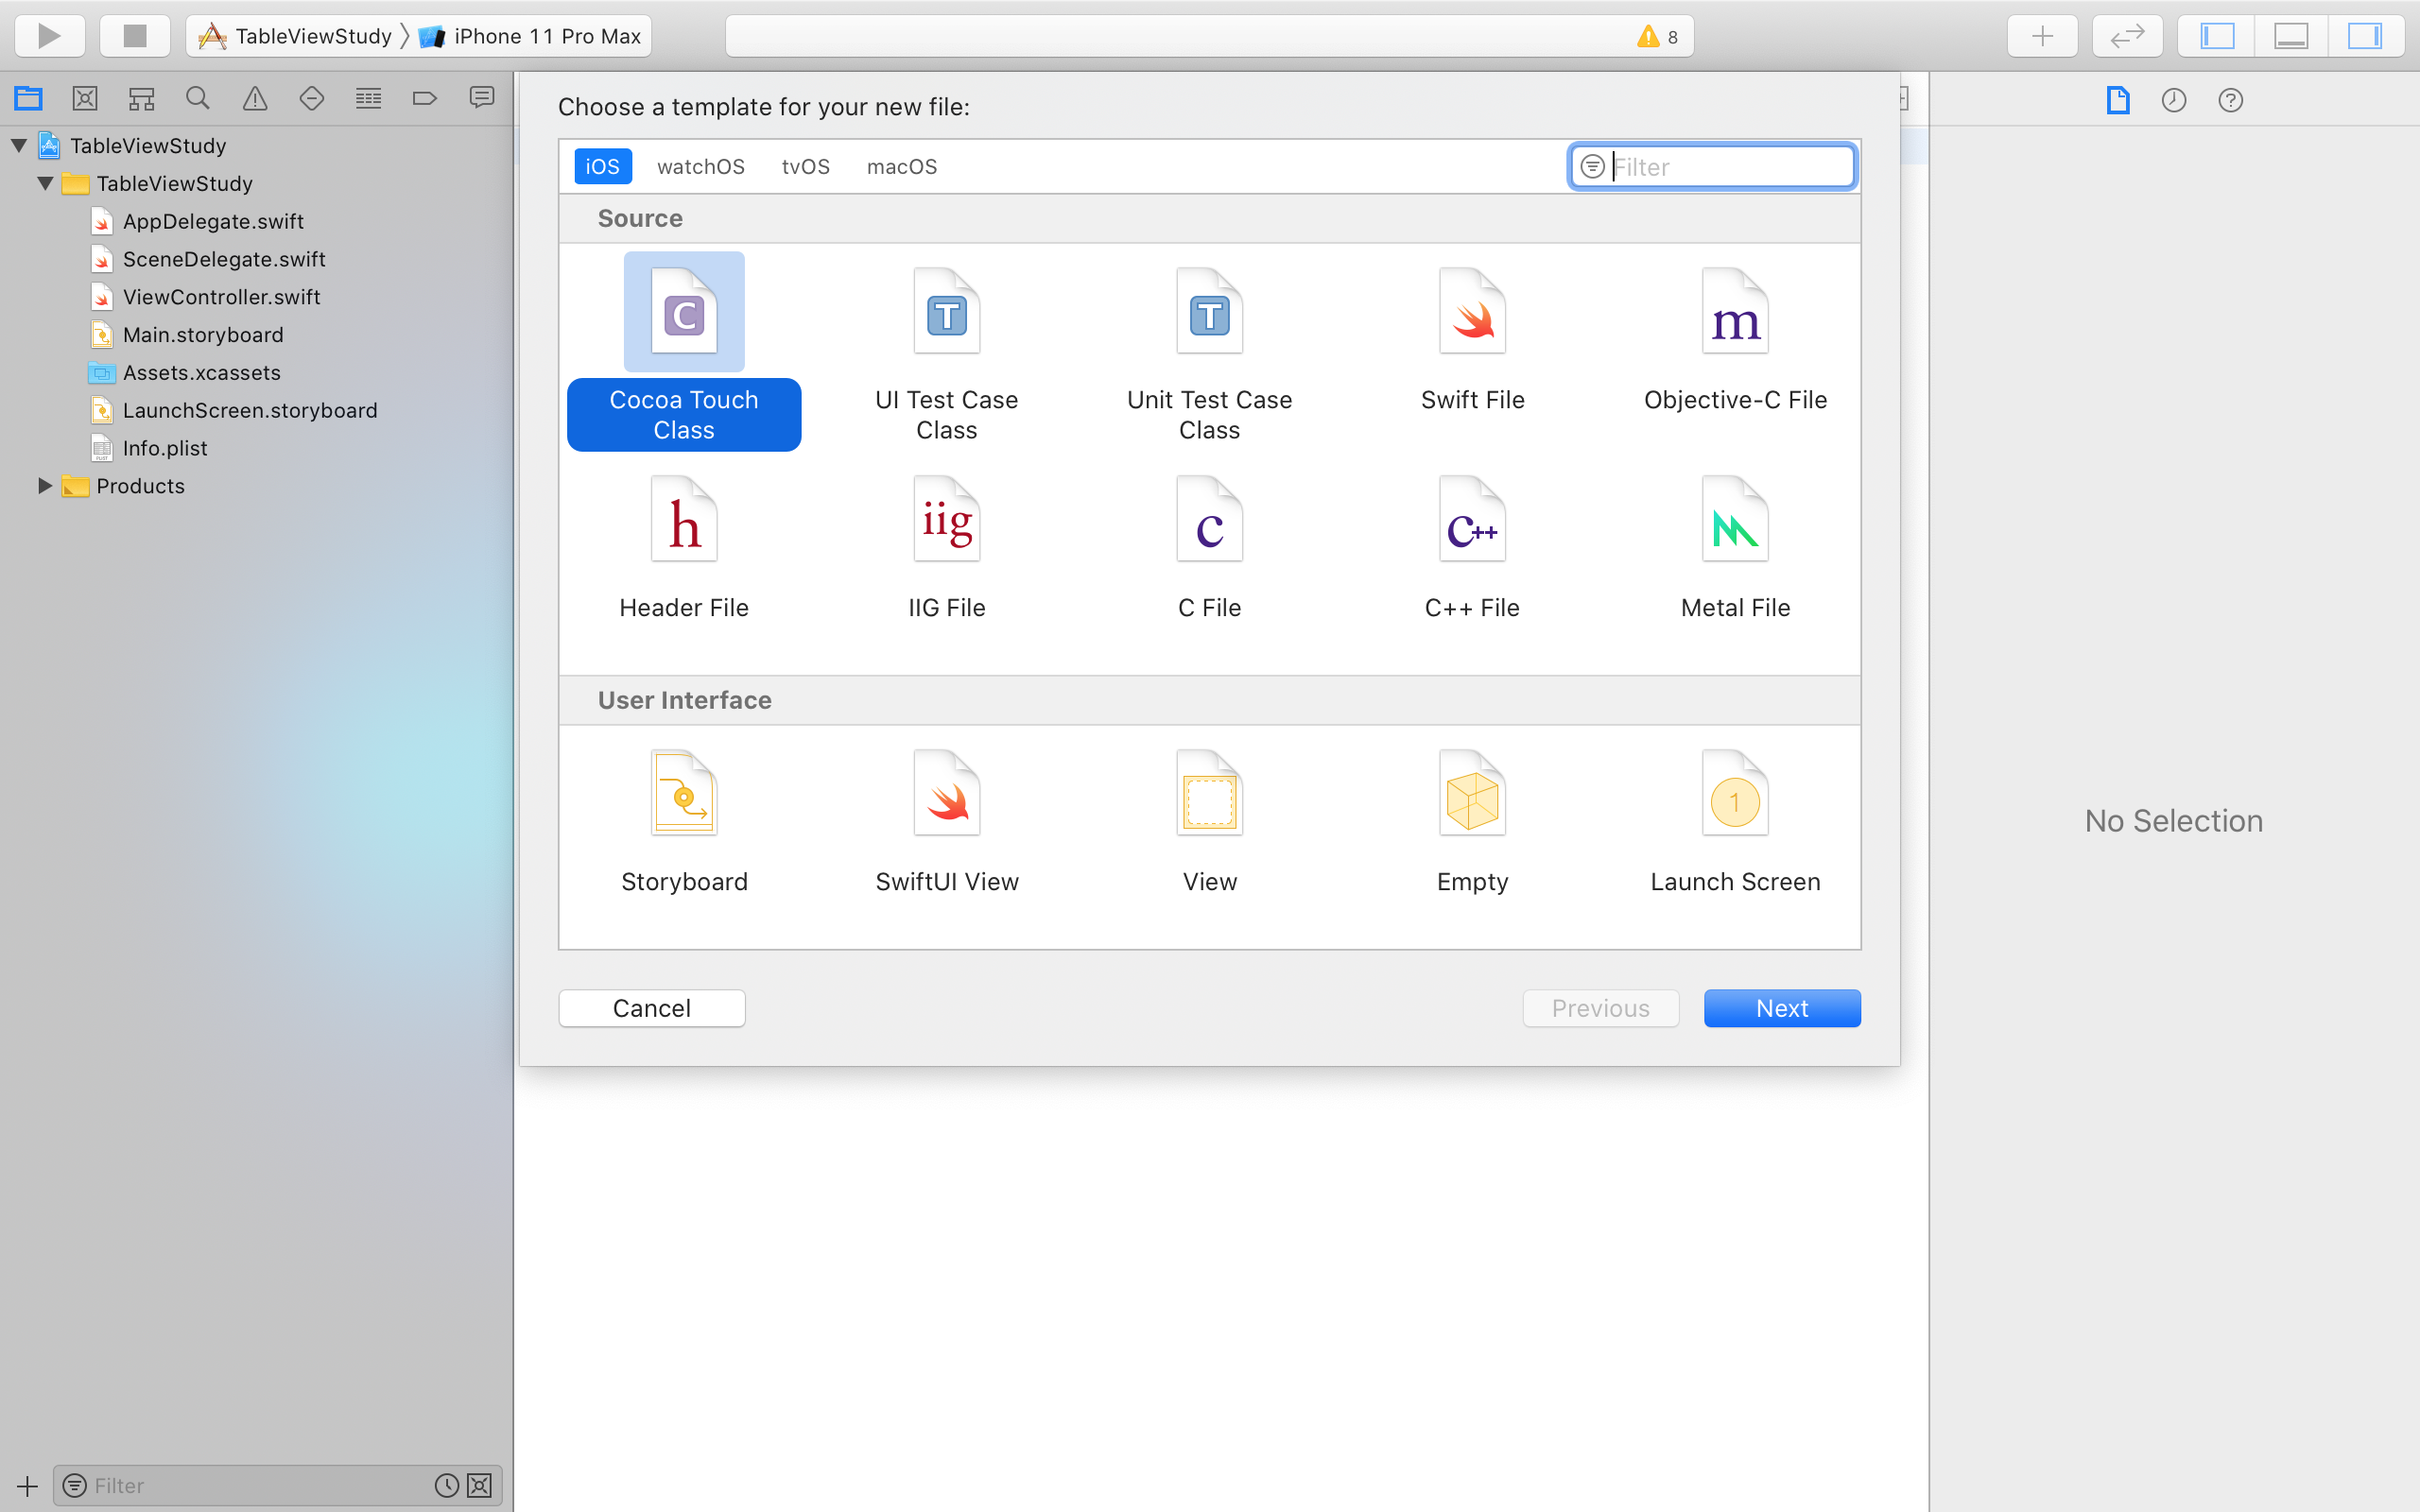This screenshot has height=1512, width=2420.
Task: Select the Metal File template
Action: click(1735, 521)
